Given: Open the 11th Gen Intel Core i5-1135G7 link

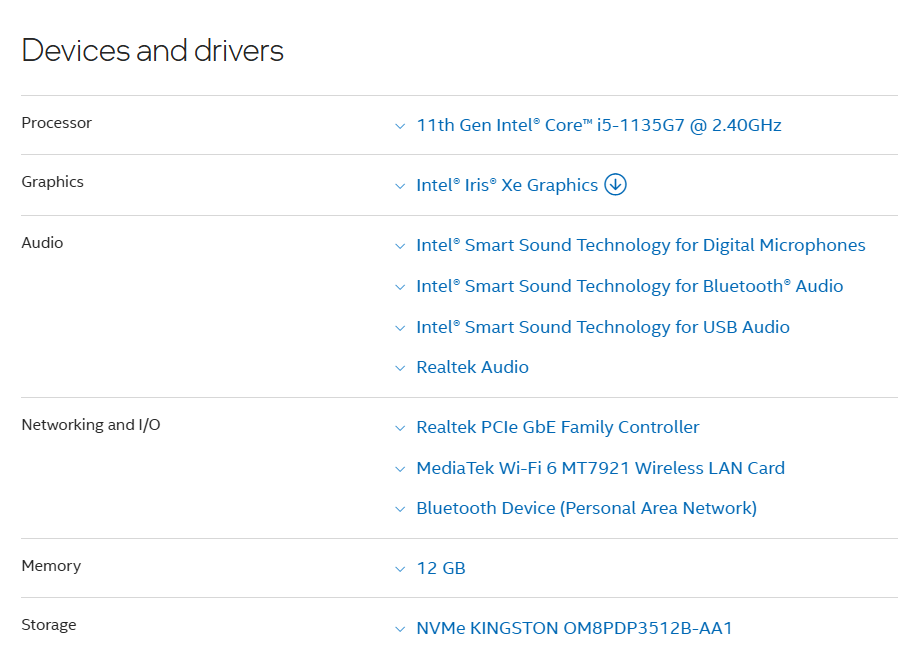Looking at the screenshot, I should click(598, 125).
